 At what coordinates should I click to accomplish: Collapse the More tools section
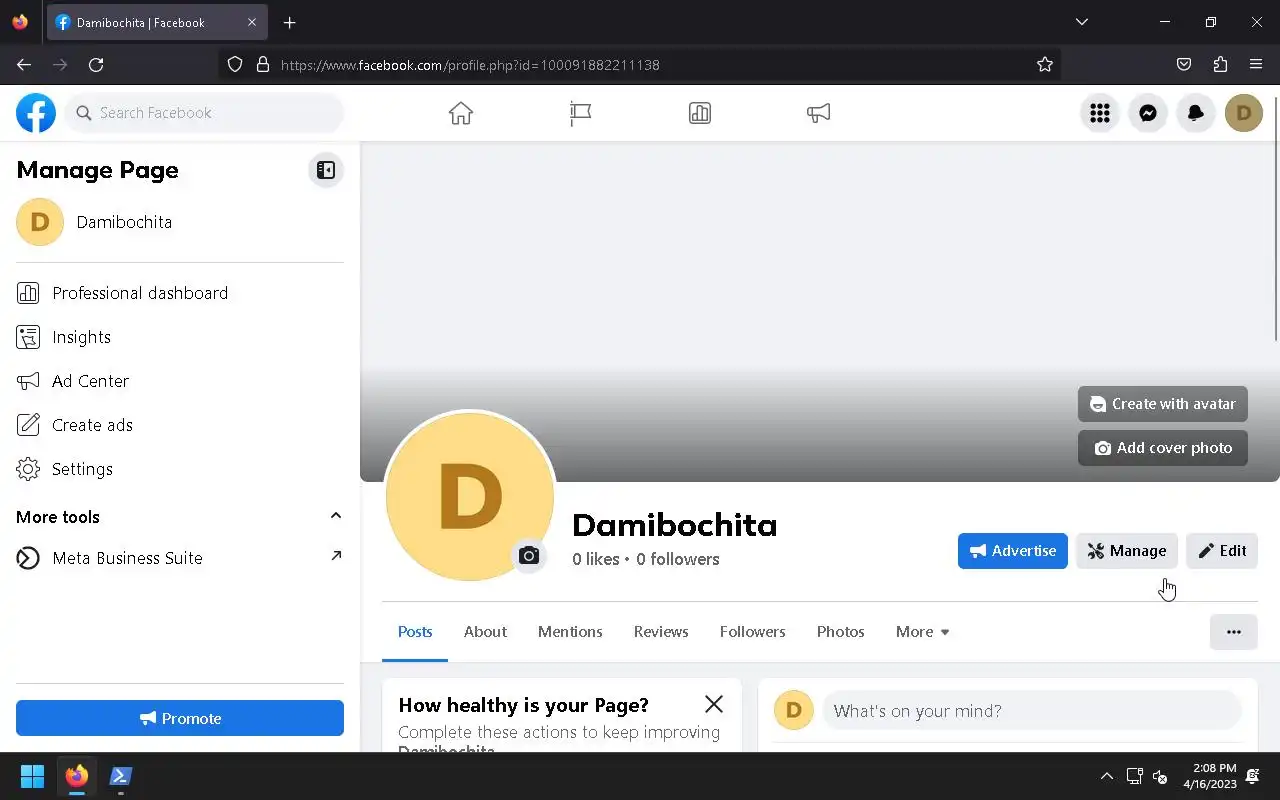pos(336,516)
